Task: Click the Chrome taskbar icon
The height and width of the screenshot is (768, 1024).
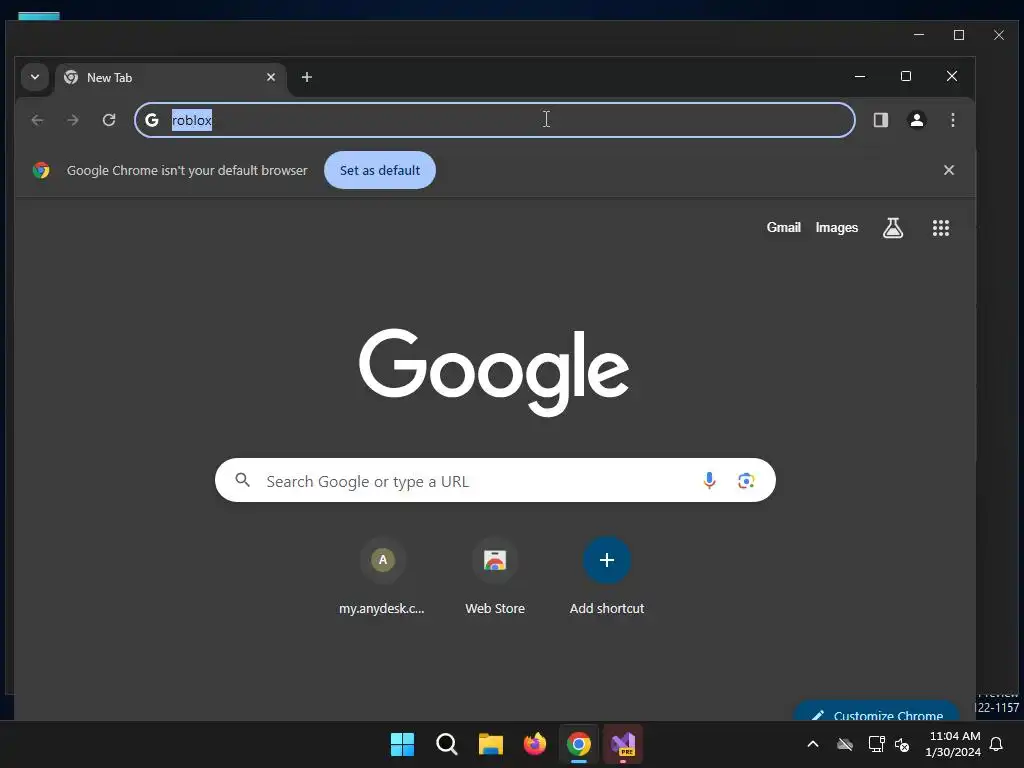Action: tap(579, 744)
